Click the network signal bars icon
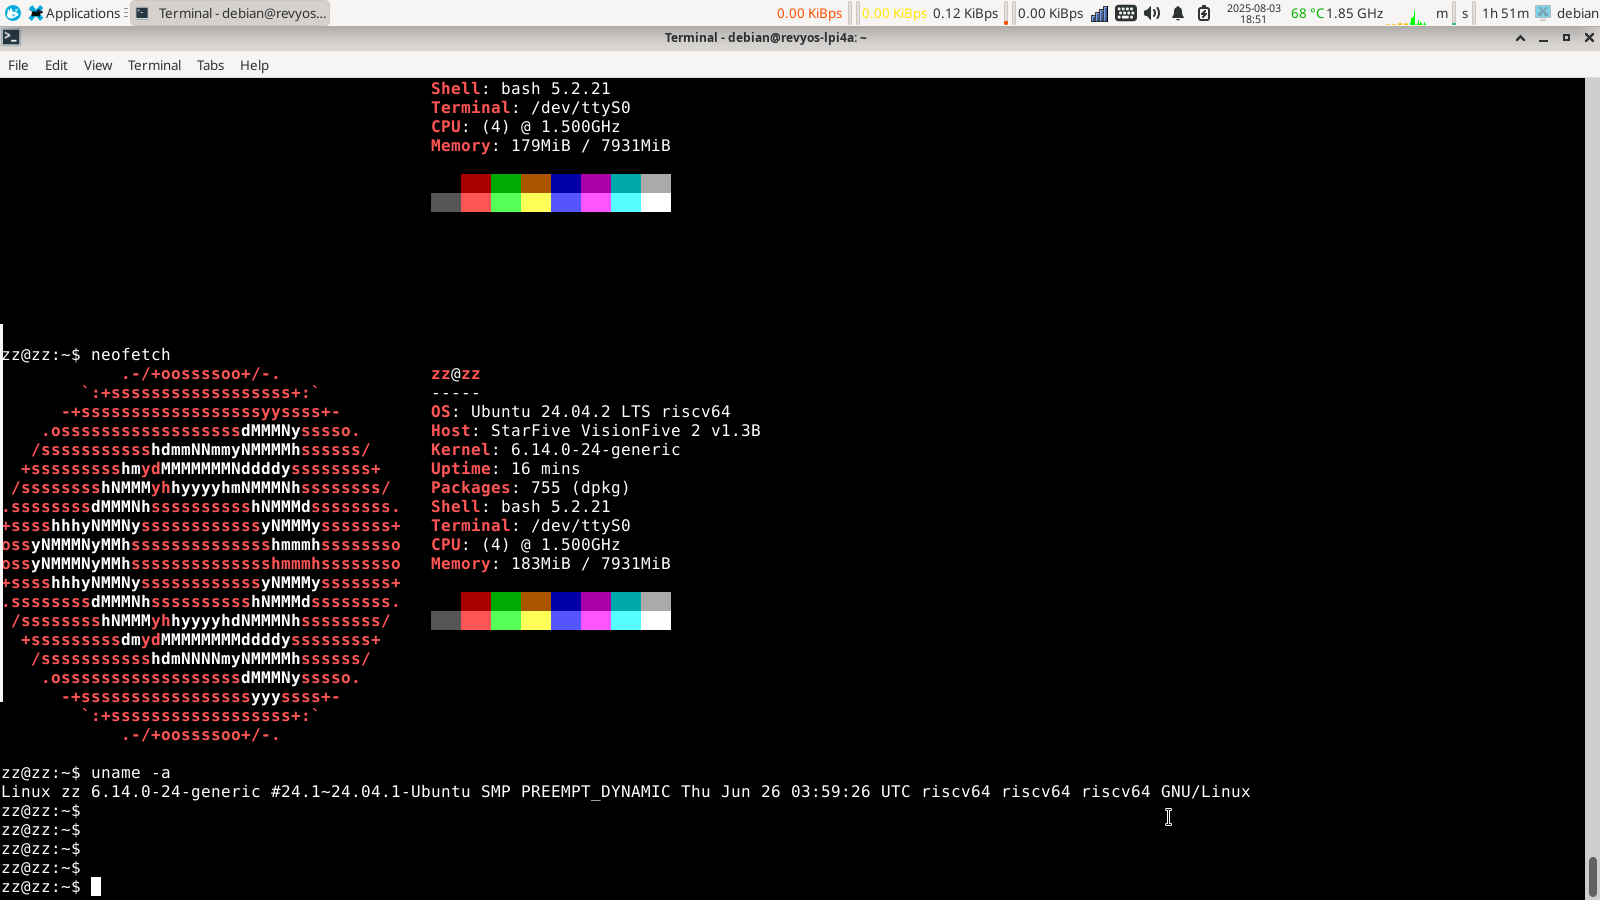This screenshot has width=1600, height=900. pos(1099,13)
